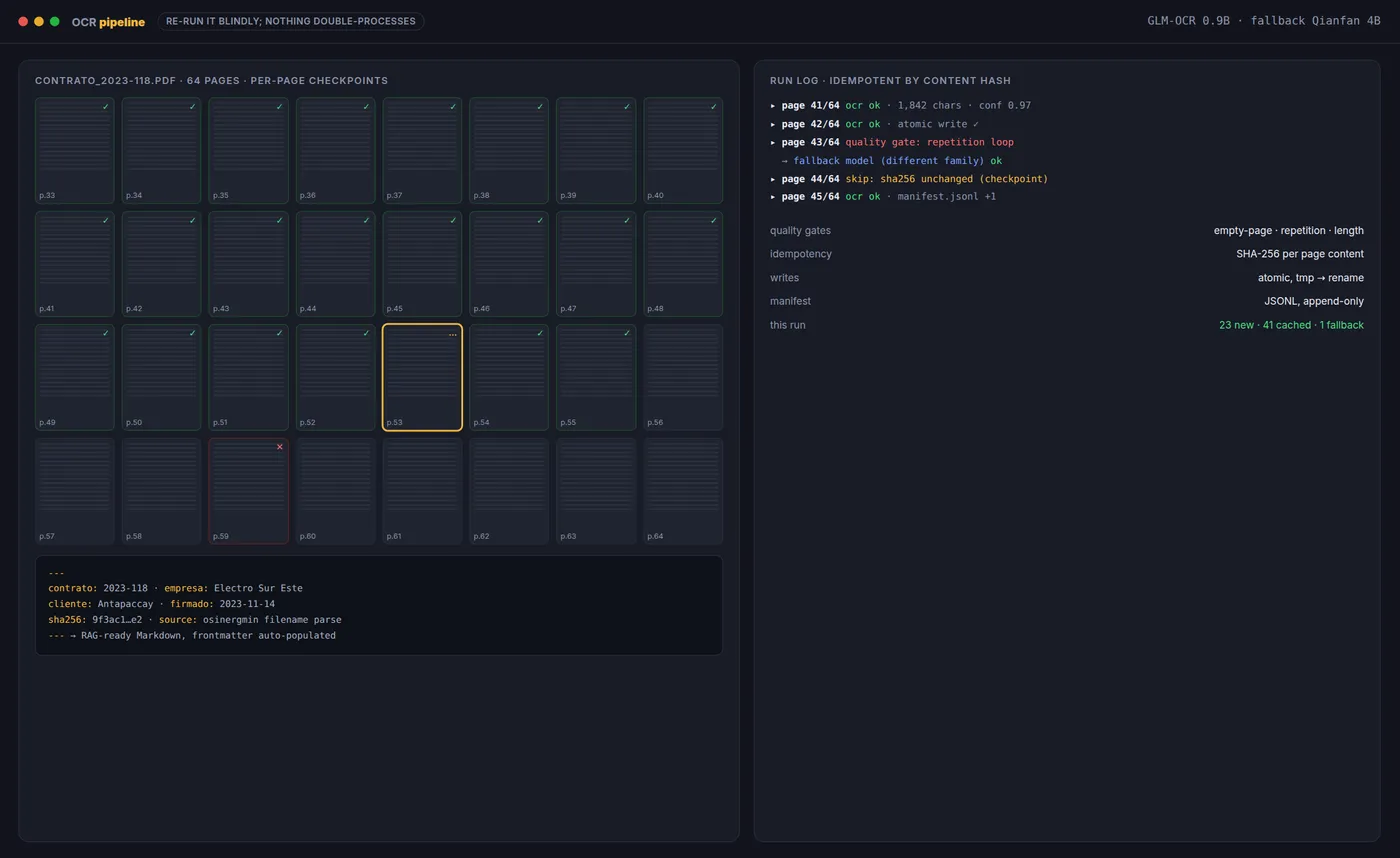Click the 'fallback model (different family)' log line
Image resolution: width=1400 pixels, height=858 pixels.
(892, 161)
